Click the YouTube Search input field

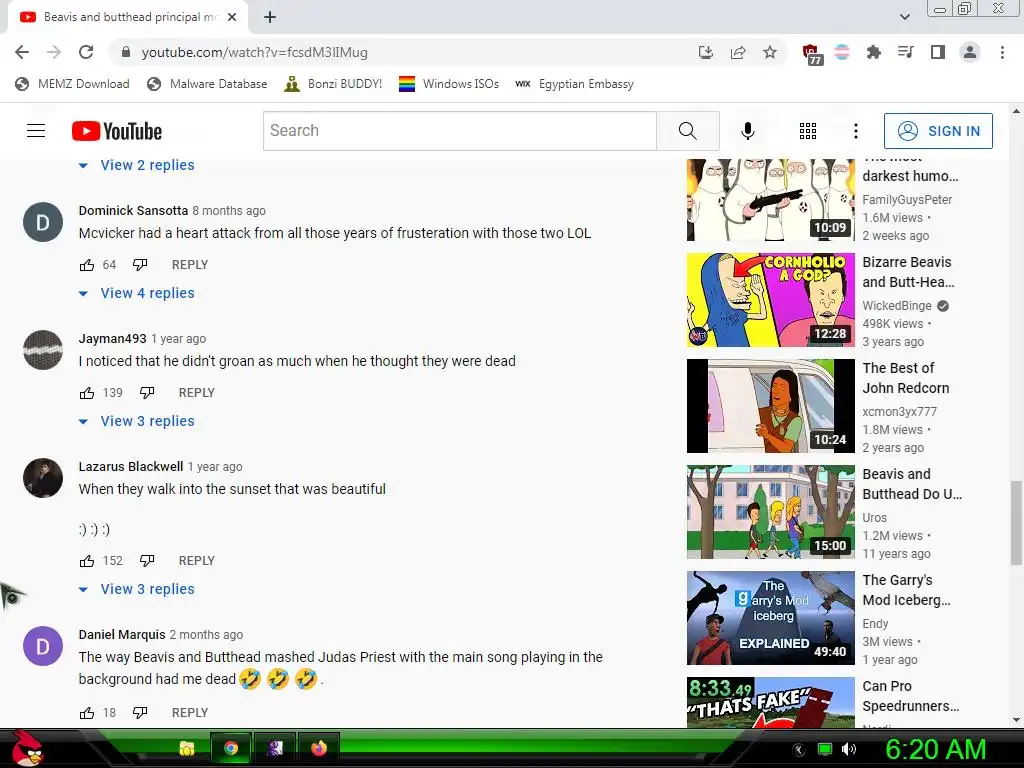click(460, 131)
